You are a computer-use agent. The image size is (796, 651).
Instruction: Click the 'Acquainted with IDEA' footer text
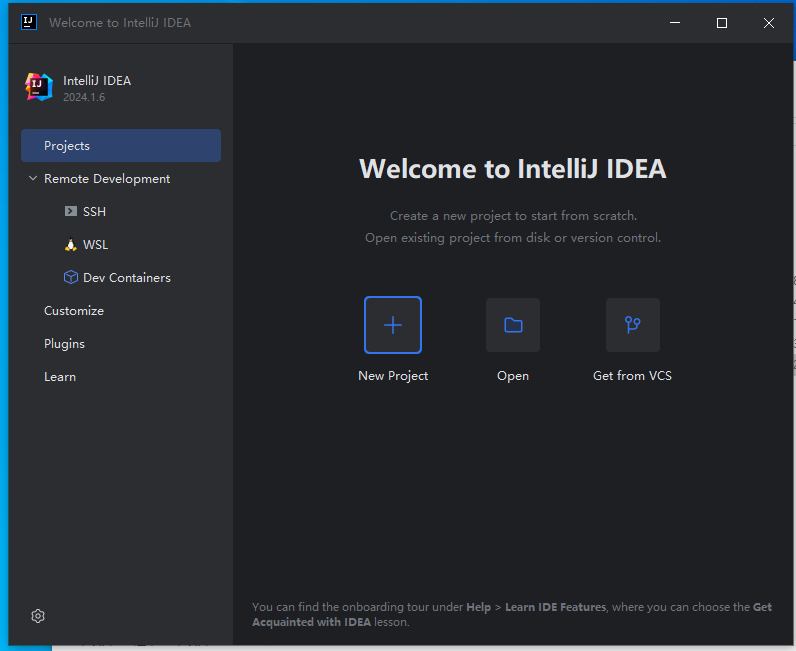(x=312, y=622)
